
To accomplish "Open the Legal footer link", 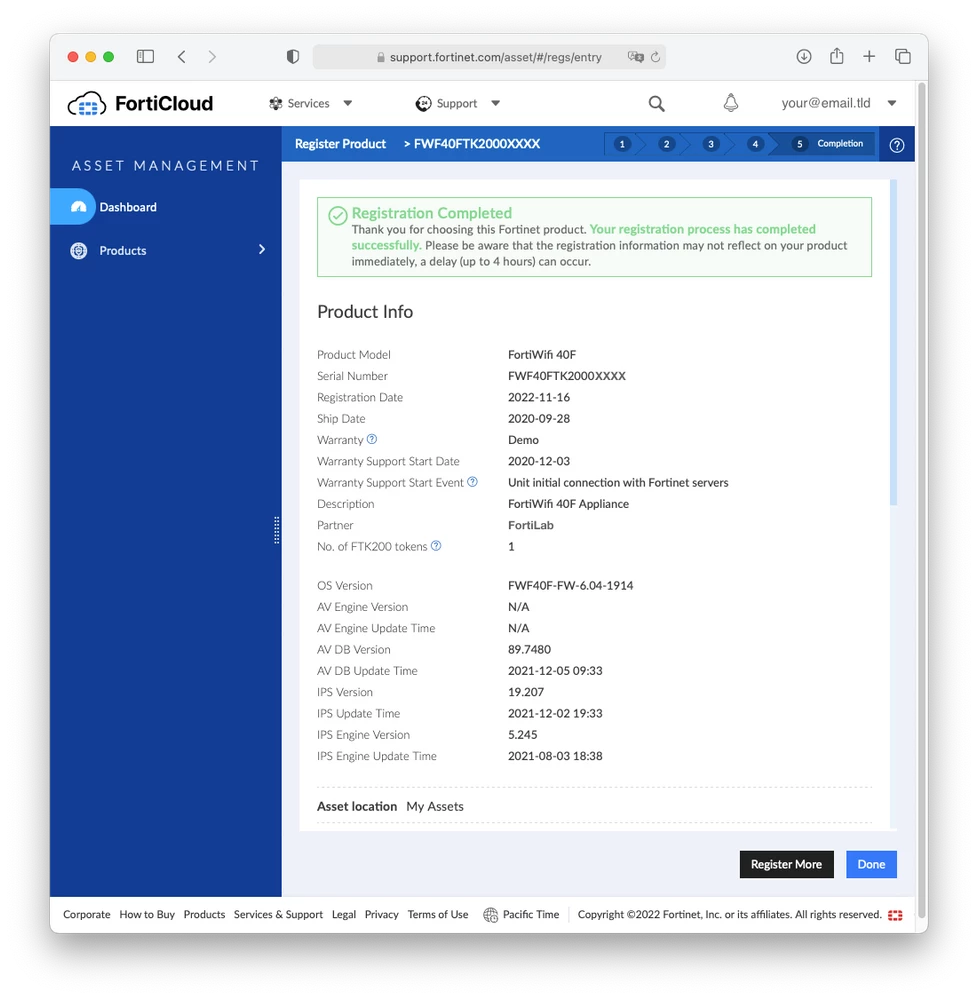I will [x=344, y=914].
